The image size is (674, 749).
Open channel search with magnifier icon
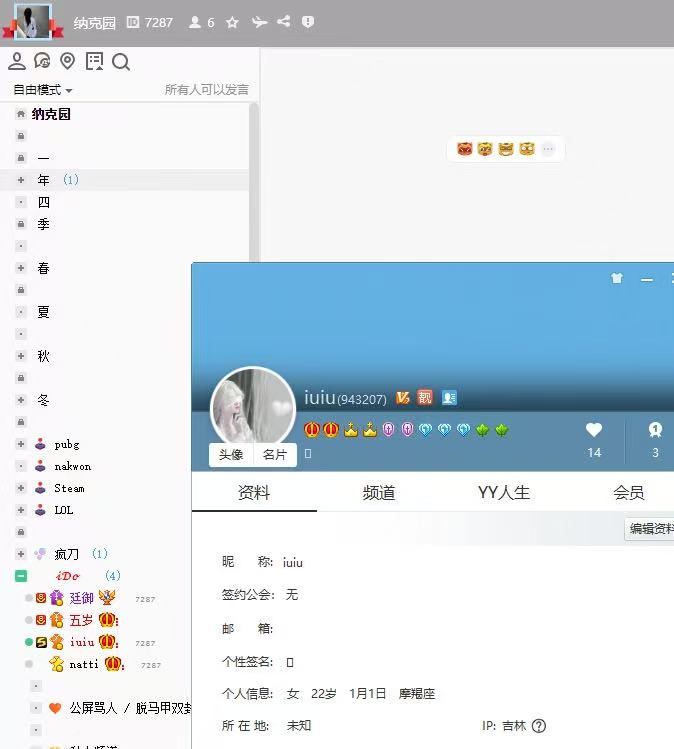tap(121, 62)
